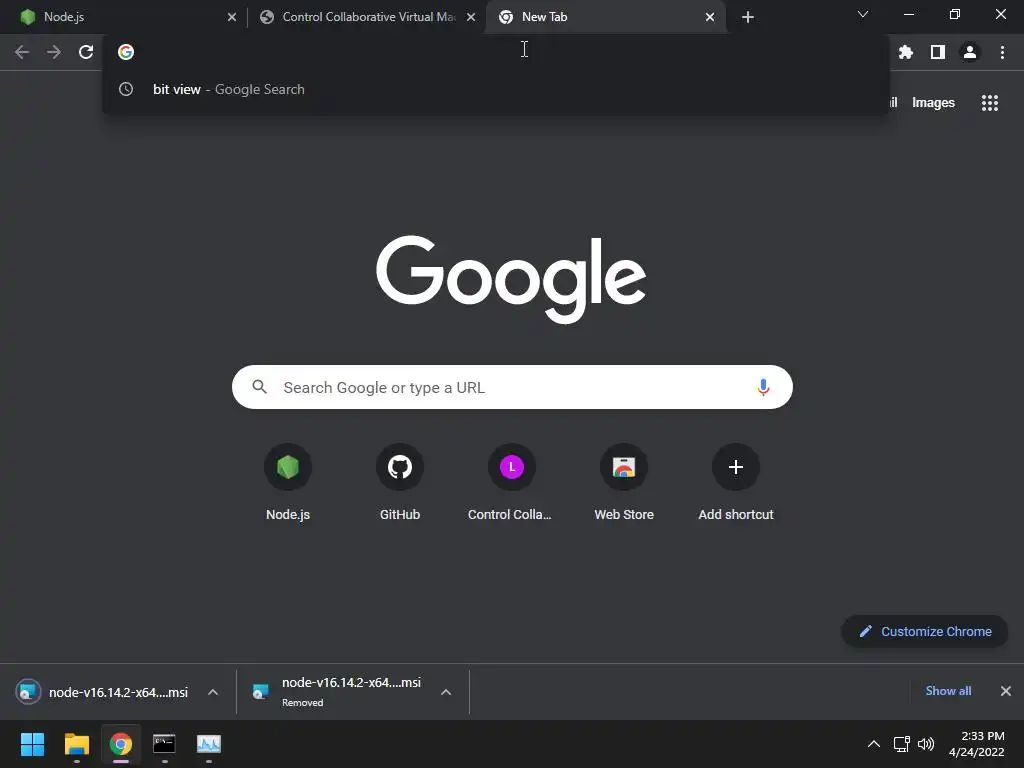Open the profile avatar icon

[x=970, y=52]
